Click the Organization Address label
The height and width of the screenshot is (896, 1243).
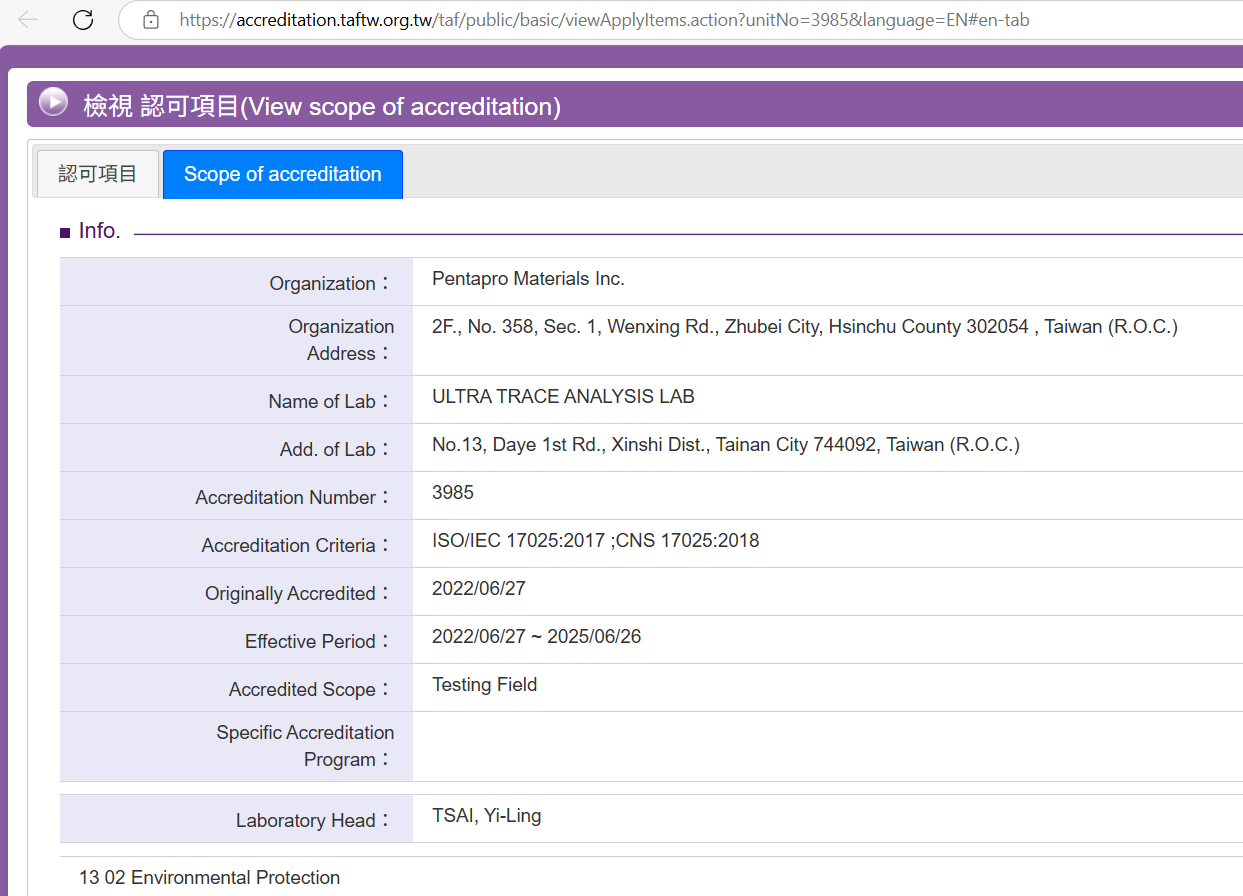pos(341,340)
